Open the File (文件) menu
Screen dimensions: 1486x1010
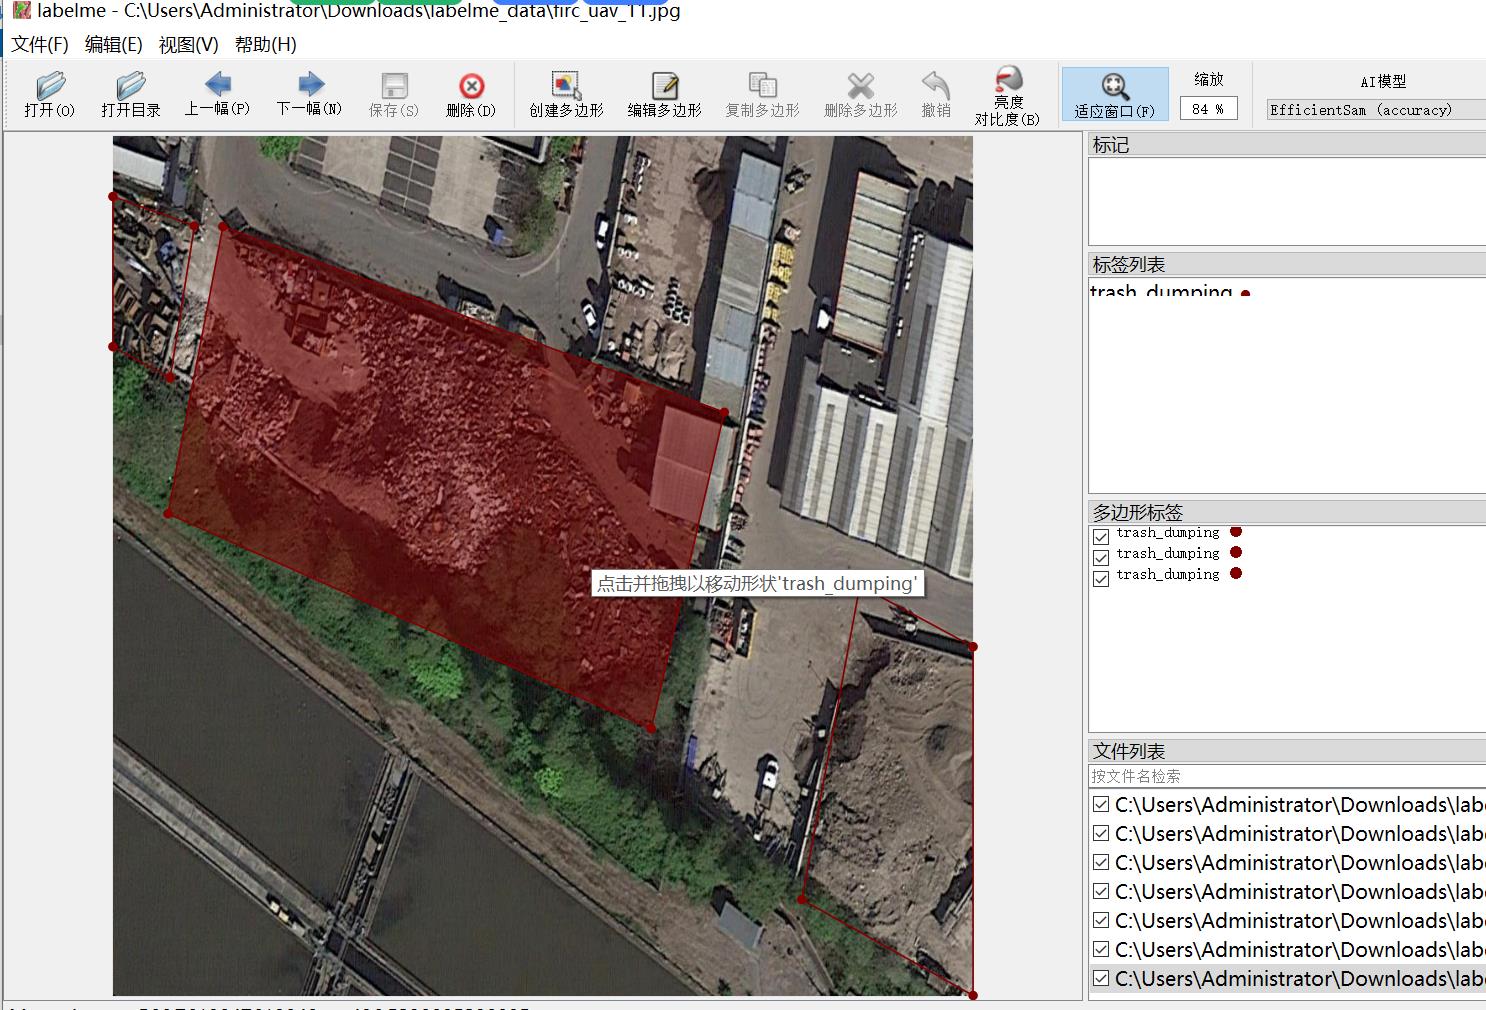40,45
